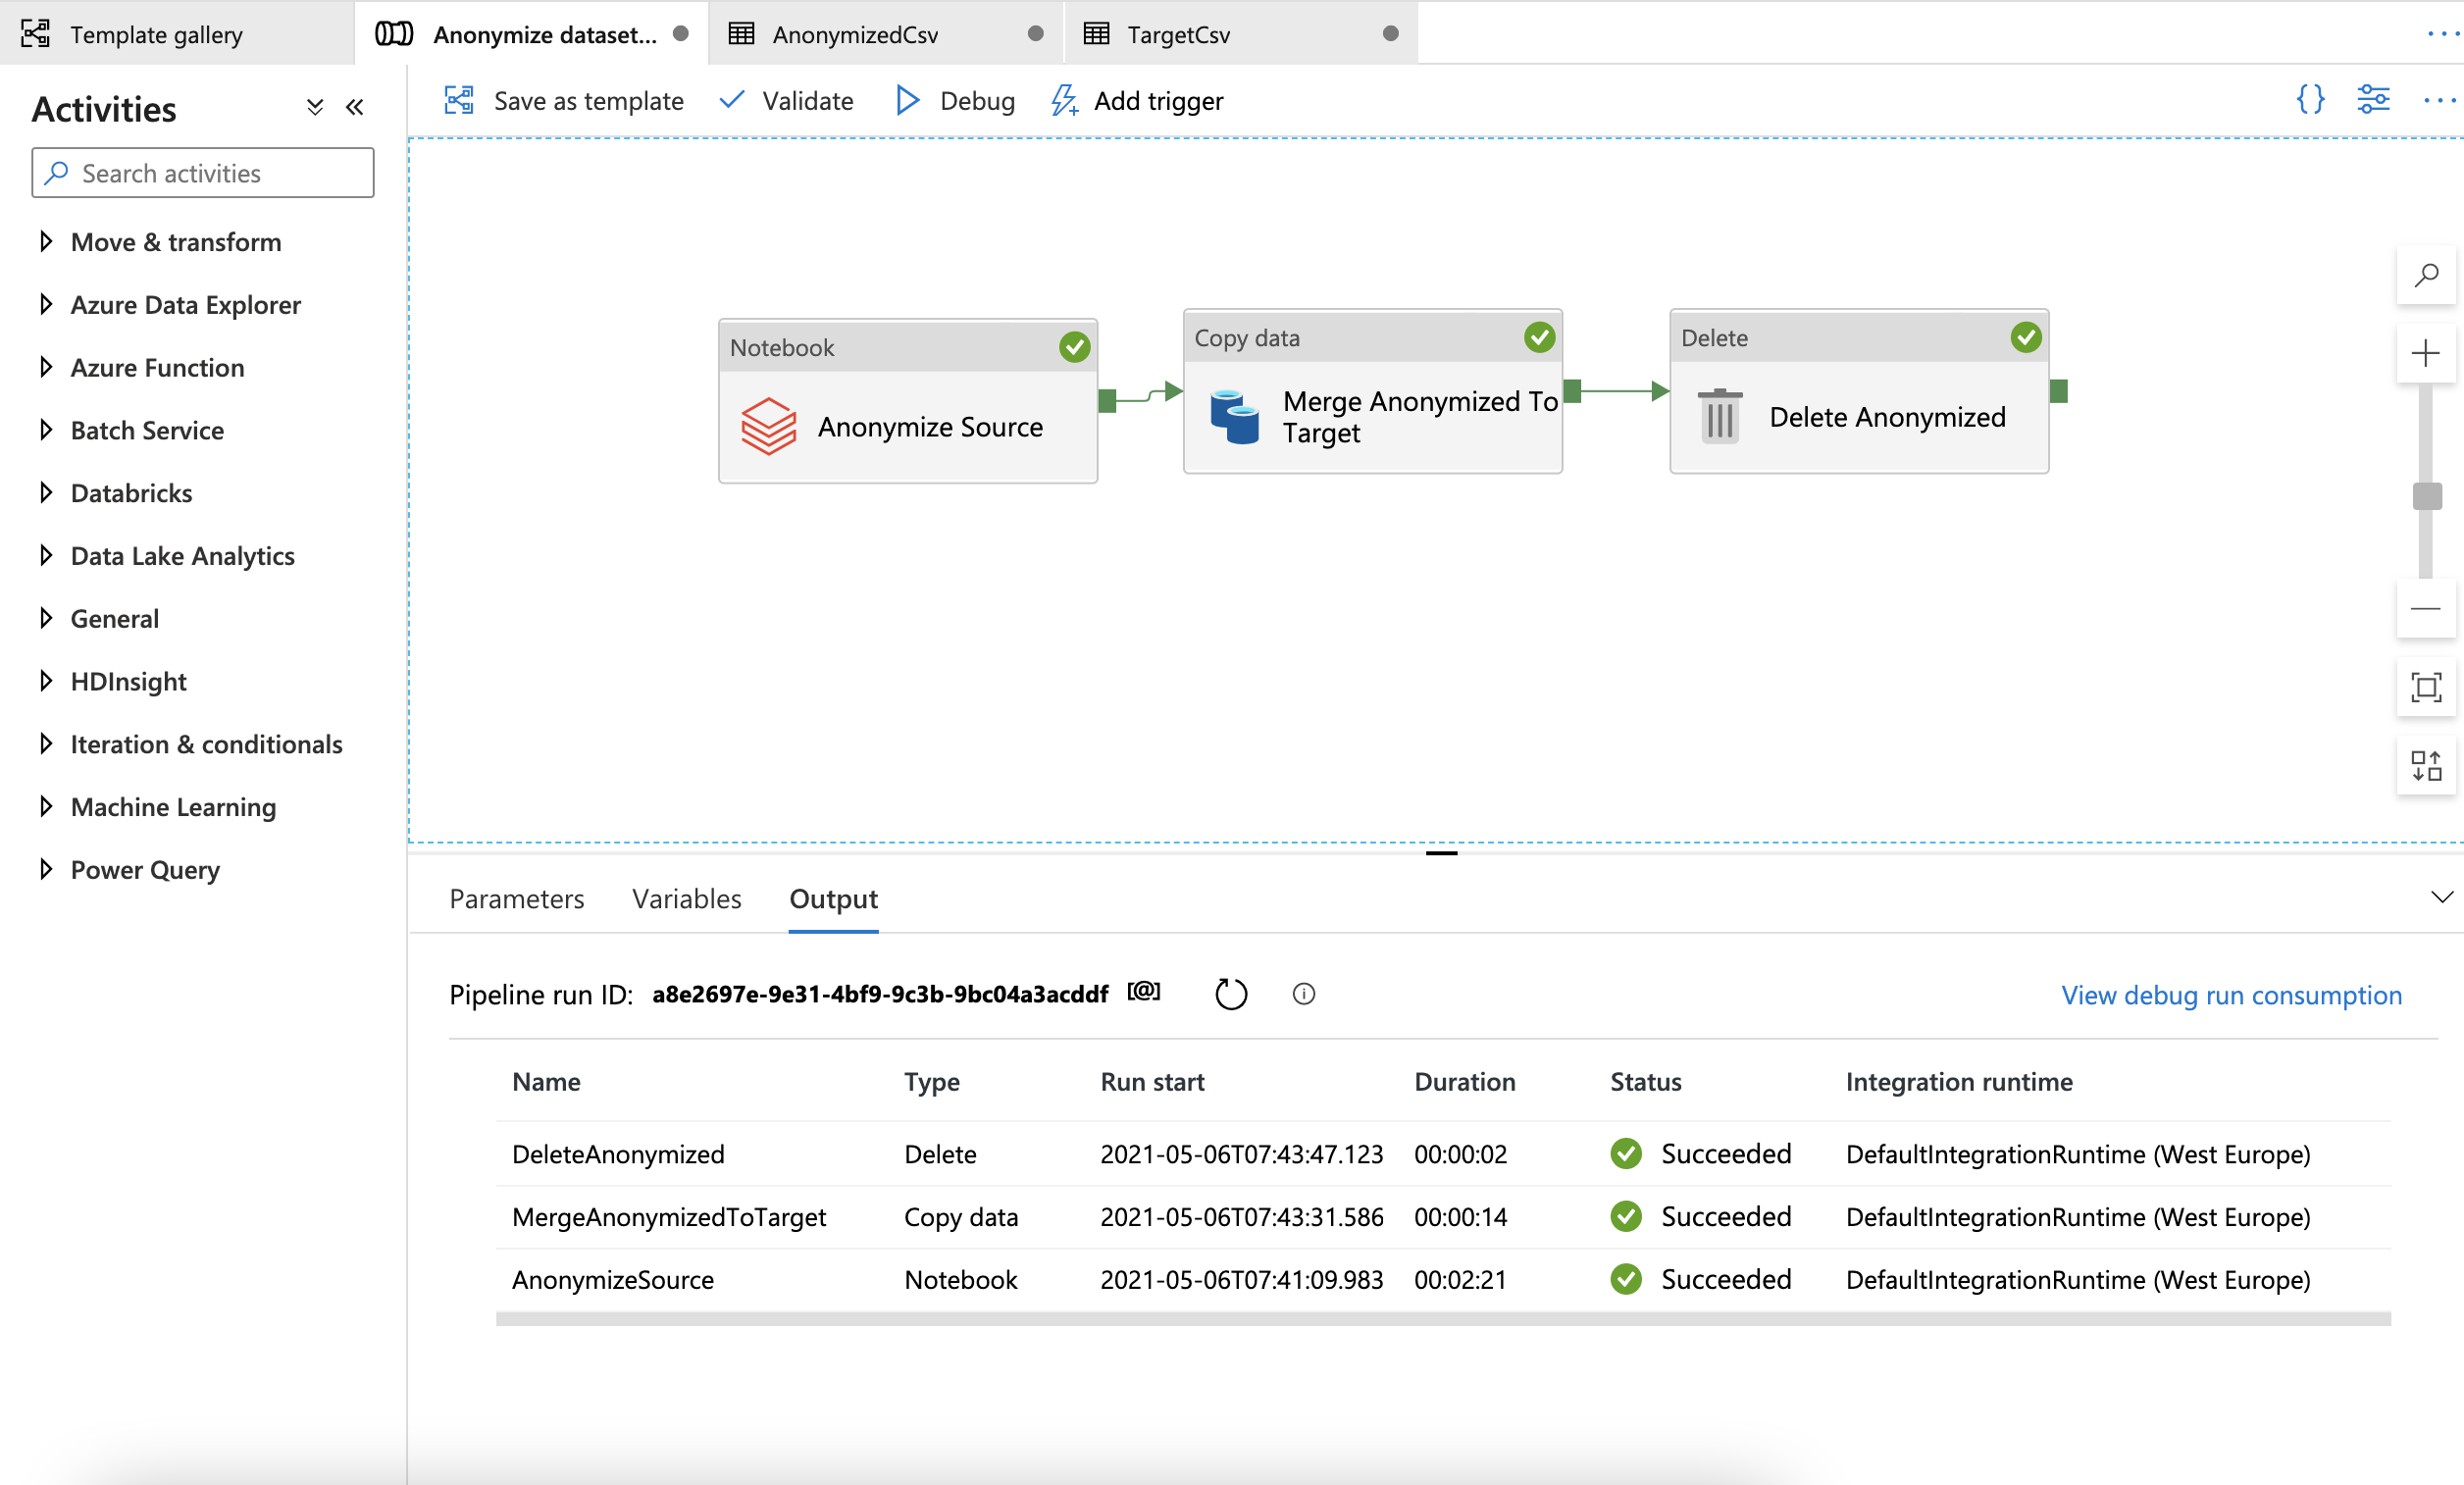Open the pipeline JSON code view
Image resolution: width=2464 pixels, height=1485 pixels.
coord(2310,99)
